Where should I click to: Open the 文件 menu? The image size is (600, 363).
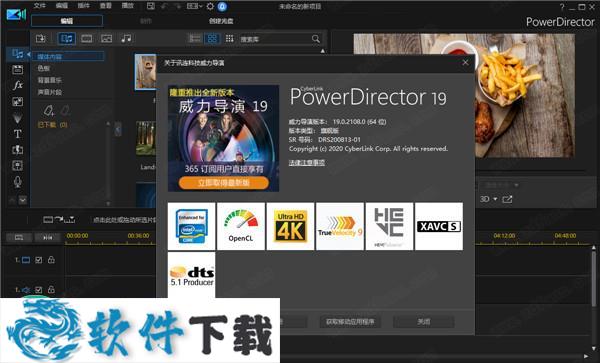point(40,6)
